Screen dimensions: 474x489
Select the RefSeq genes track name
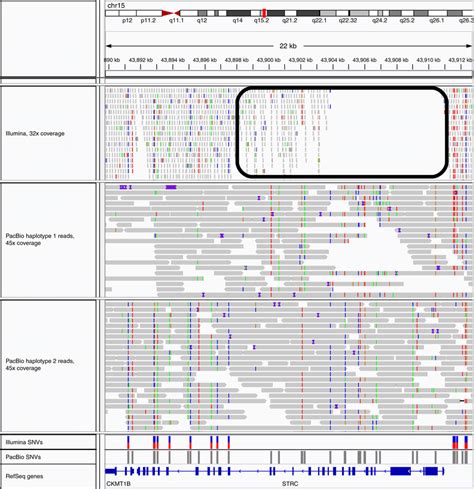point(24,476)
